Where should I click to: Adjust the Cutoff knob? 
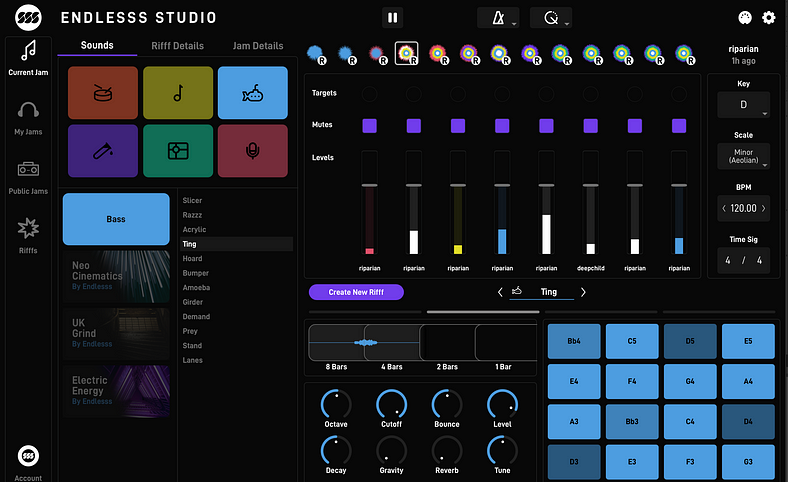click(x=391, y=404)
